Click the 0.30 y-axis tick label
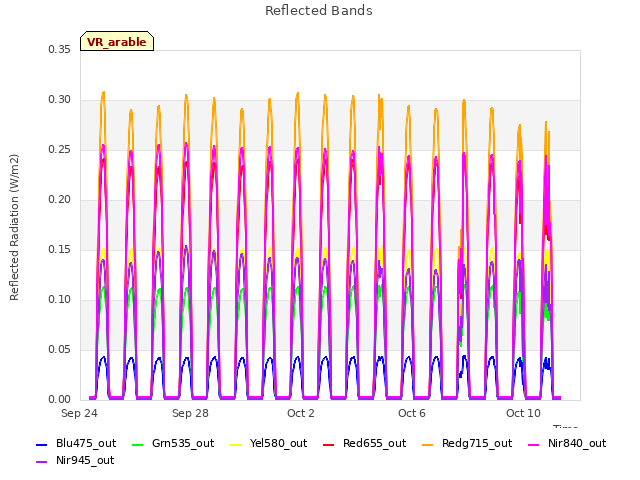The width and height of the screenshot is (640, 480). [60, 100]
